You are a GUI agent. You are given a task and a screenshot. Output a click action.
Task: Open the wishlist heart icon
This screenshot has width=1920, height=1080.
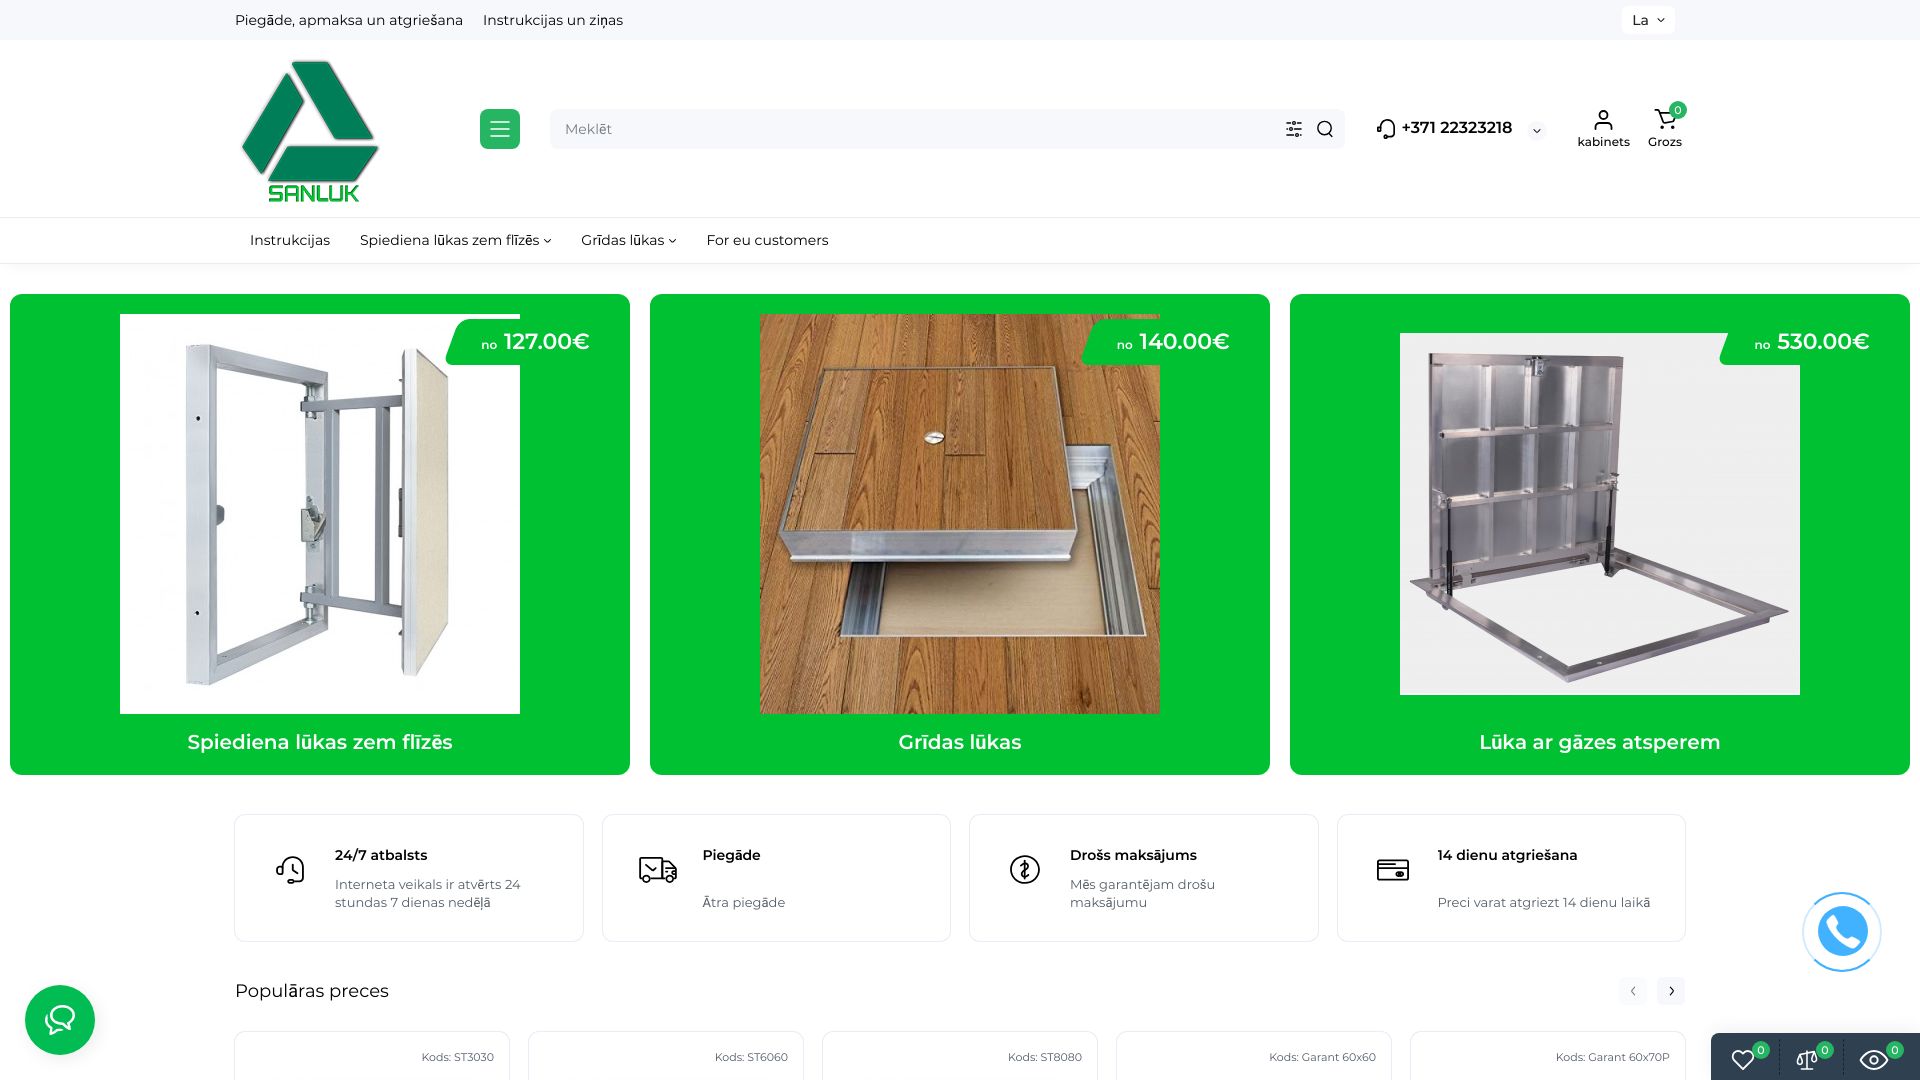pos(1743,1059)
